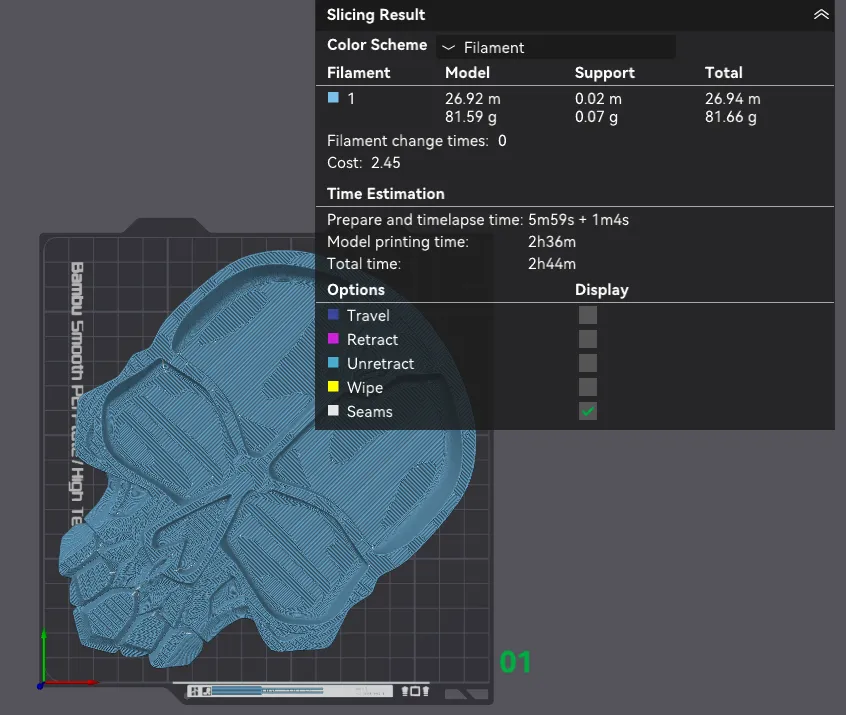The width and height of the screenshot is (846, 715).
Task: Click the yellow Wipe color swatch
Action: 333,387
